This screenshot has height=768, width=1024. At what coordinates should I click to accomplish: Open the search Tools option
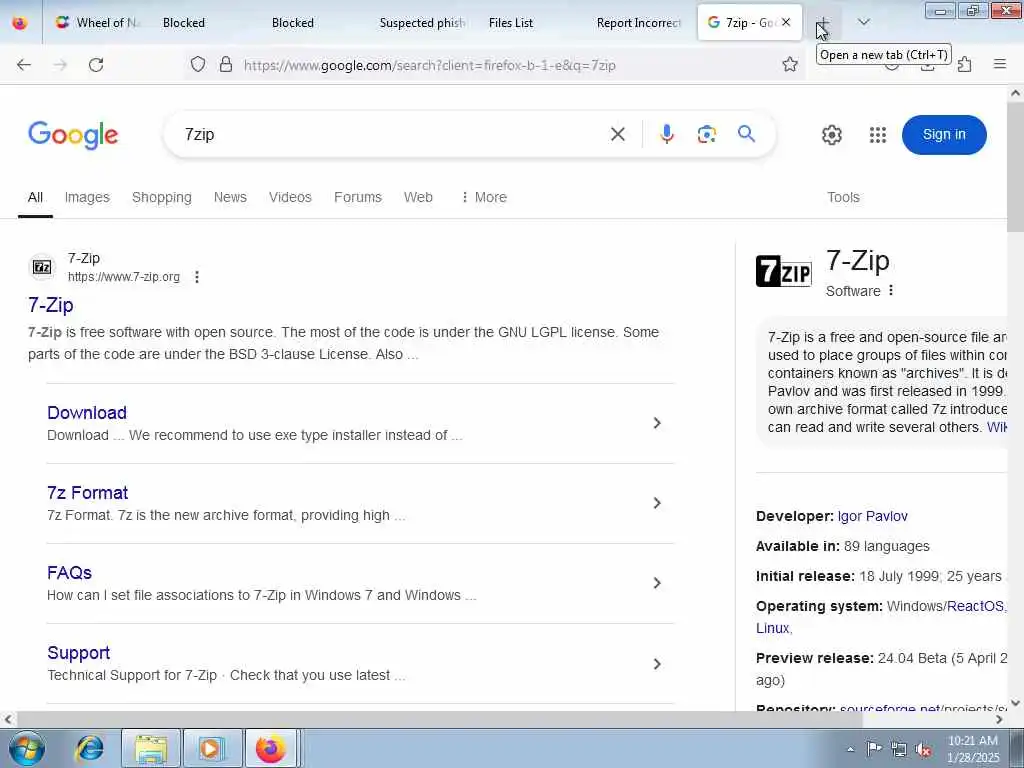click(x=843, y=197)
